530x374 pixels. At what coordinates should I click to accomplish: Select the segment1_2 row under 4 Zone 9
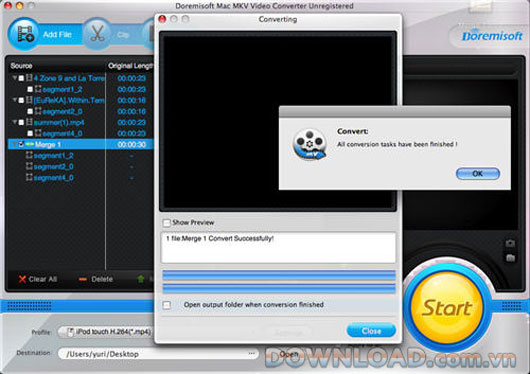[x=80, y=89]
